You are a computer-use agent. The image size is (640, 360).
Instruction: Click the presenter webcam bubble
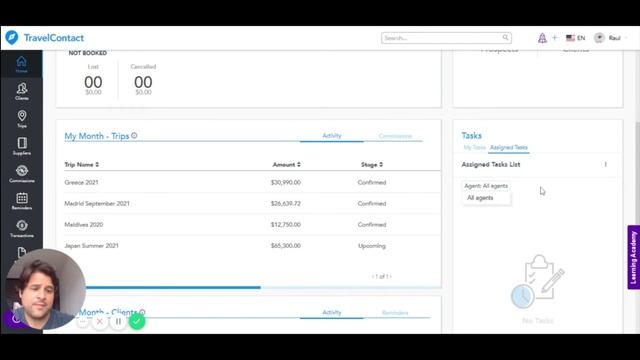45,289
